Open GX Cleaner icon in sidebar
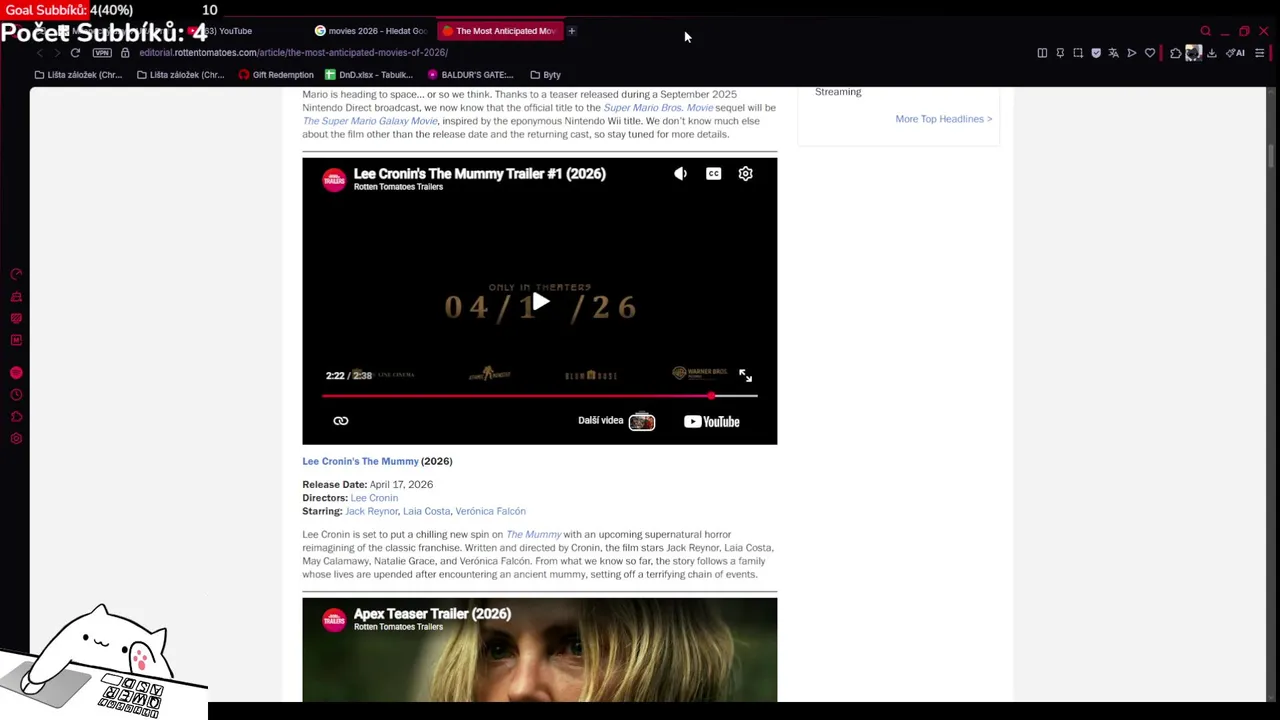 (x=16, y=296)
